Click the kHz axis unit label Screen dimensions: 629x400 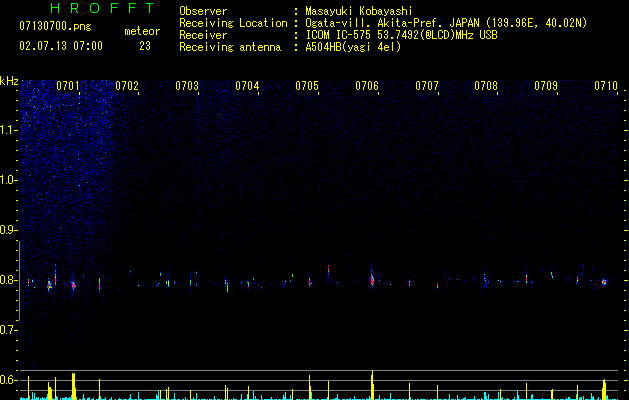point(9,81)
